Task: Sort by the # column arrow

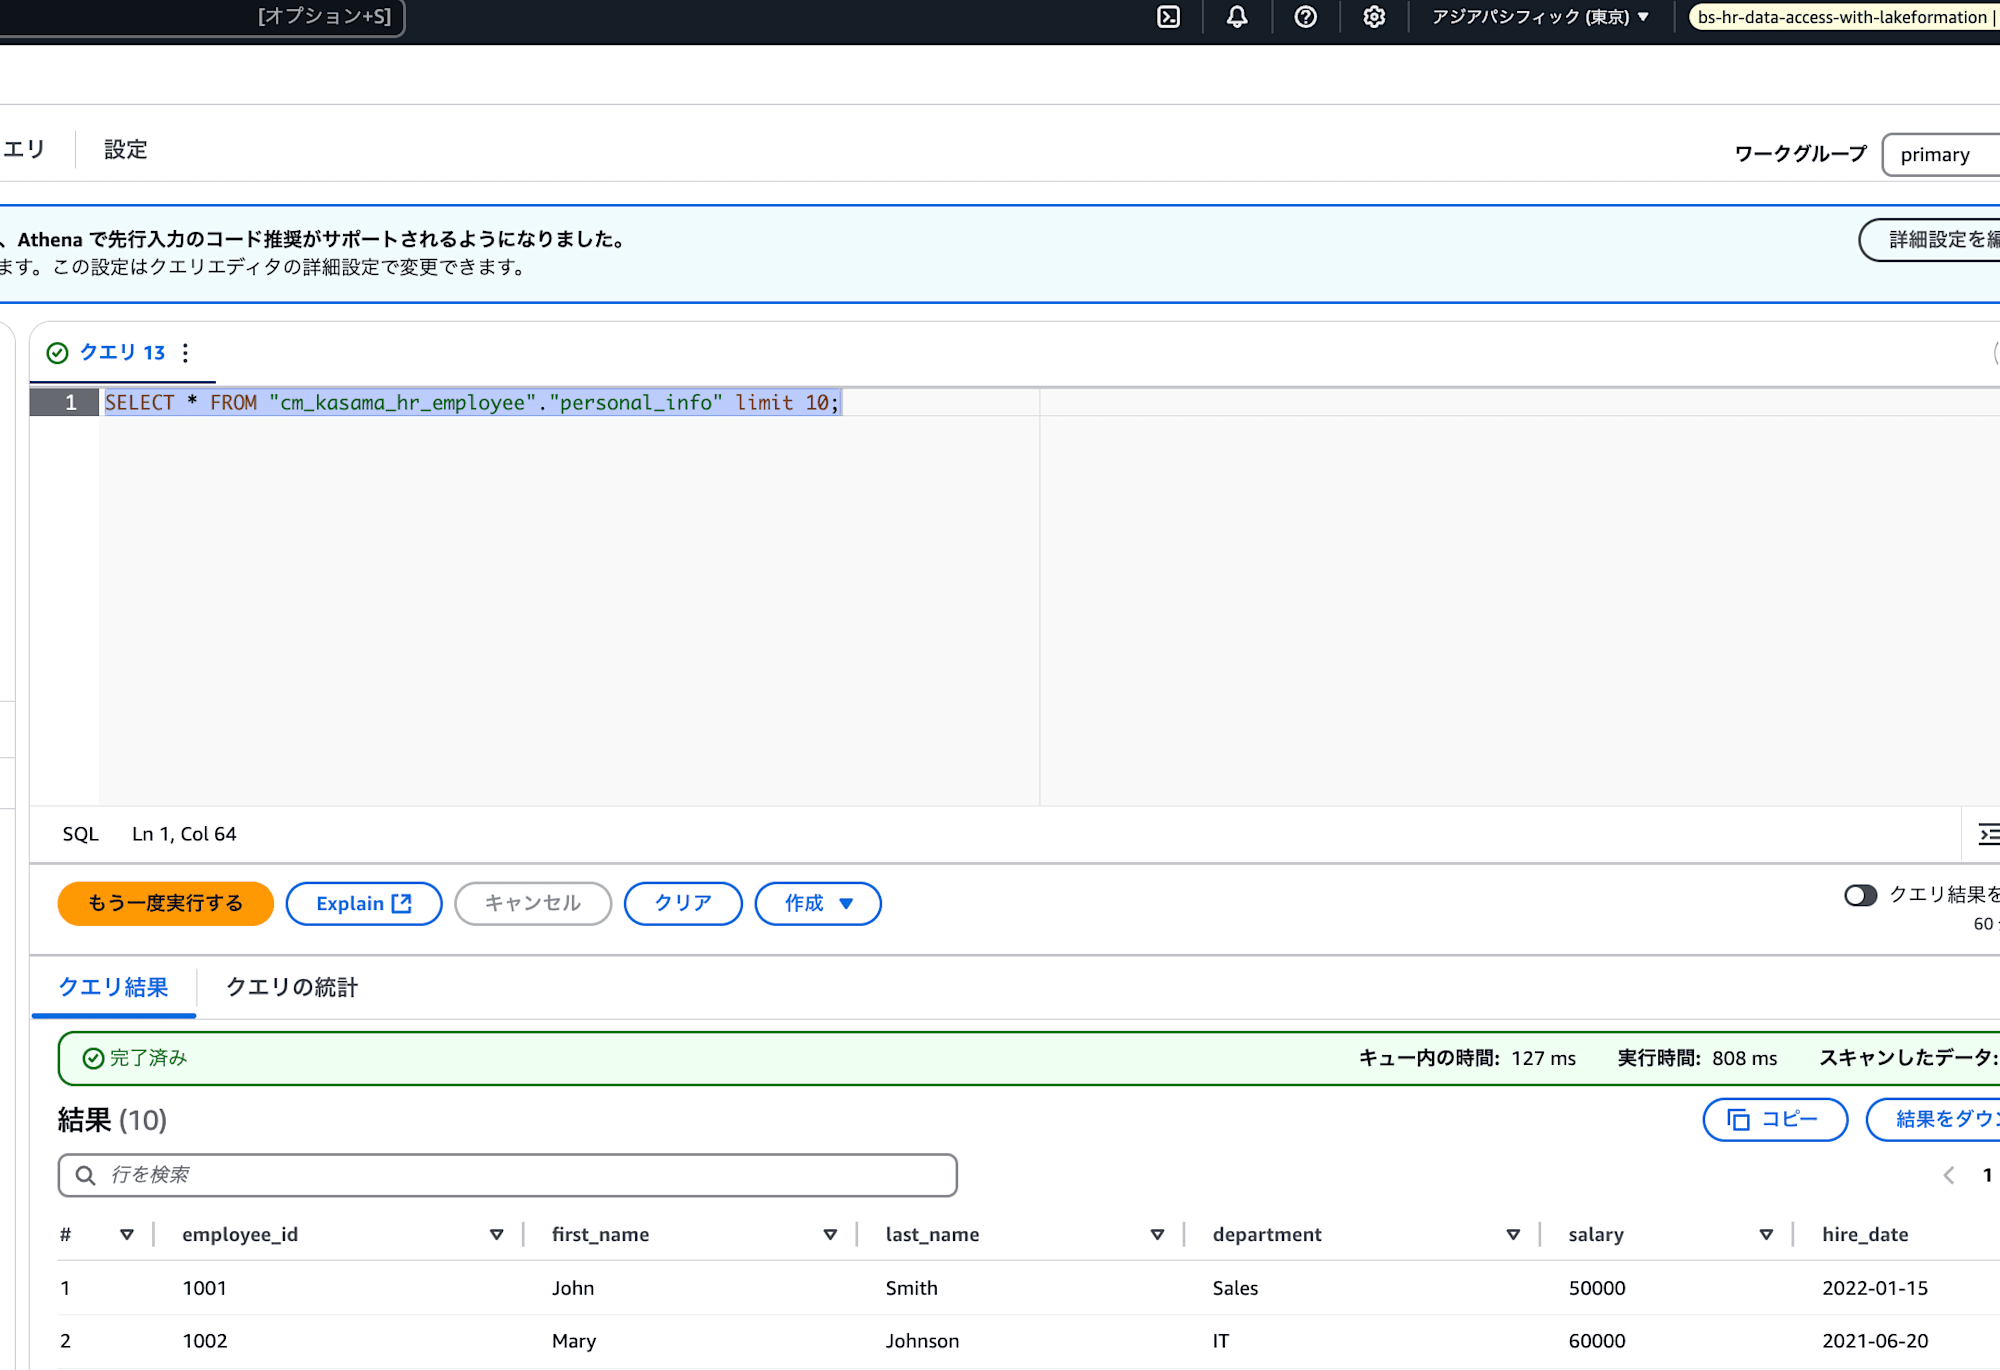Action: point(127,1235)
